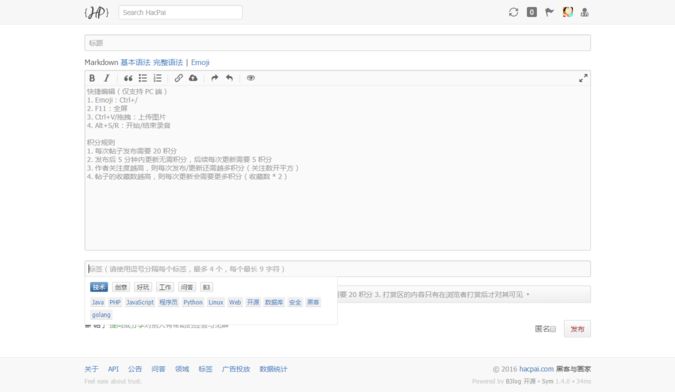Click the cloud upload icon in toolbar
Screen dimensions: 675x392
coord(193,78)
